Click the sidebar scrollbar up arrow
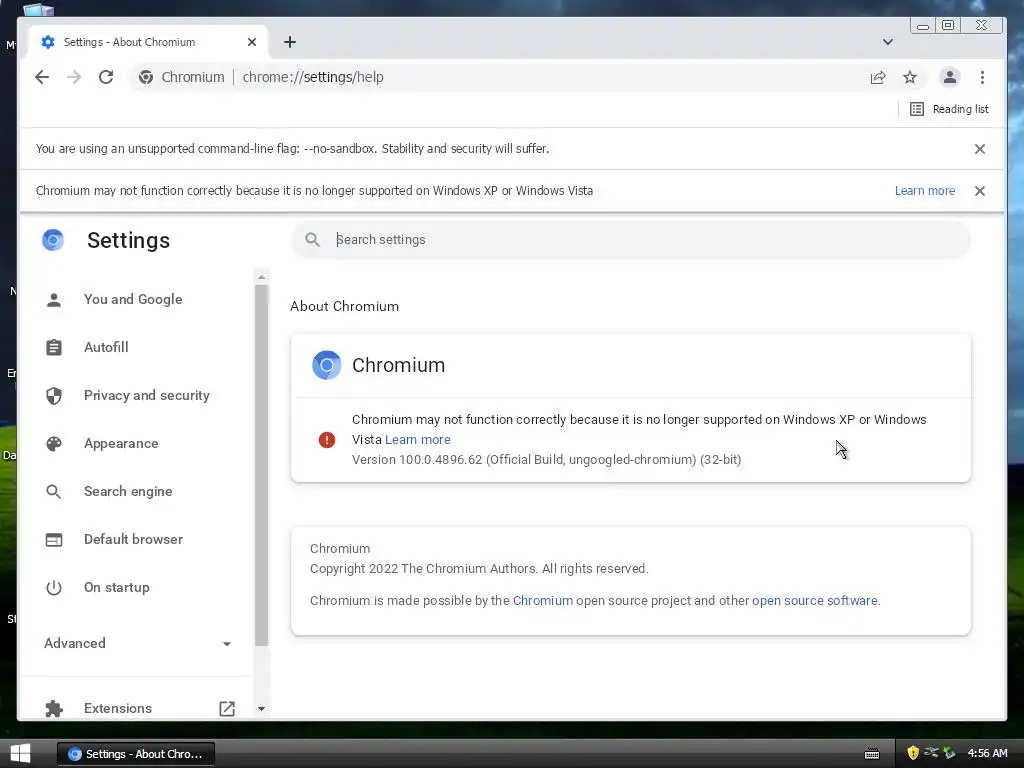Viewport: 1024px width, 768px height. [x=261, y=277]
